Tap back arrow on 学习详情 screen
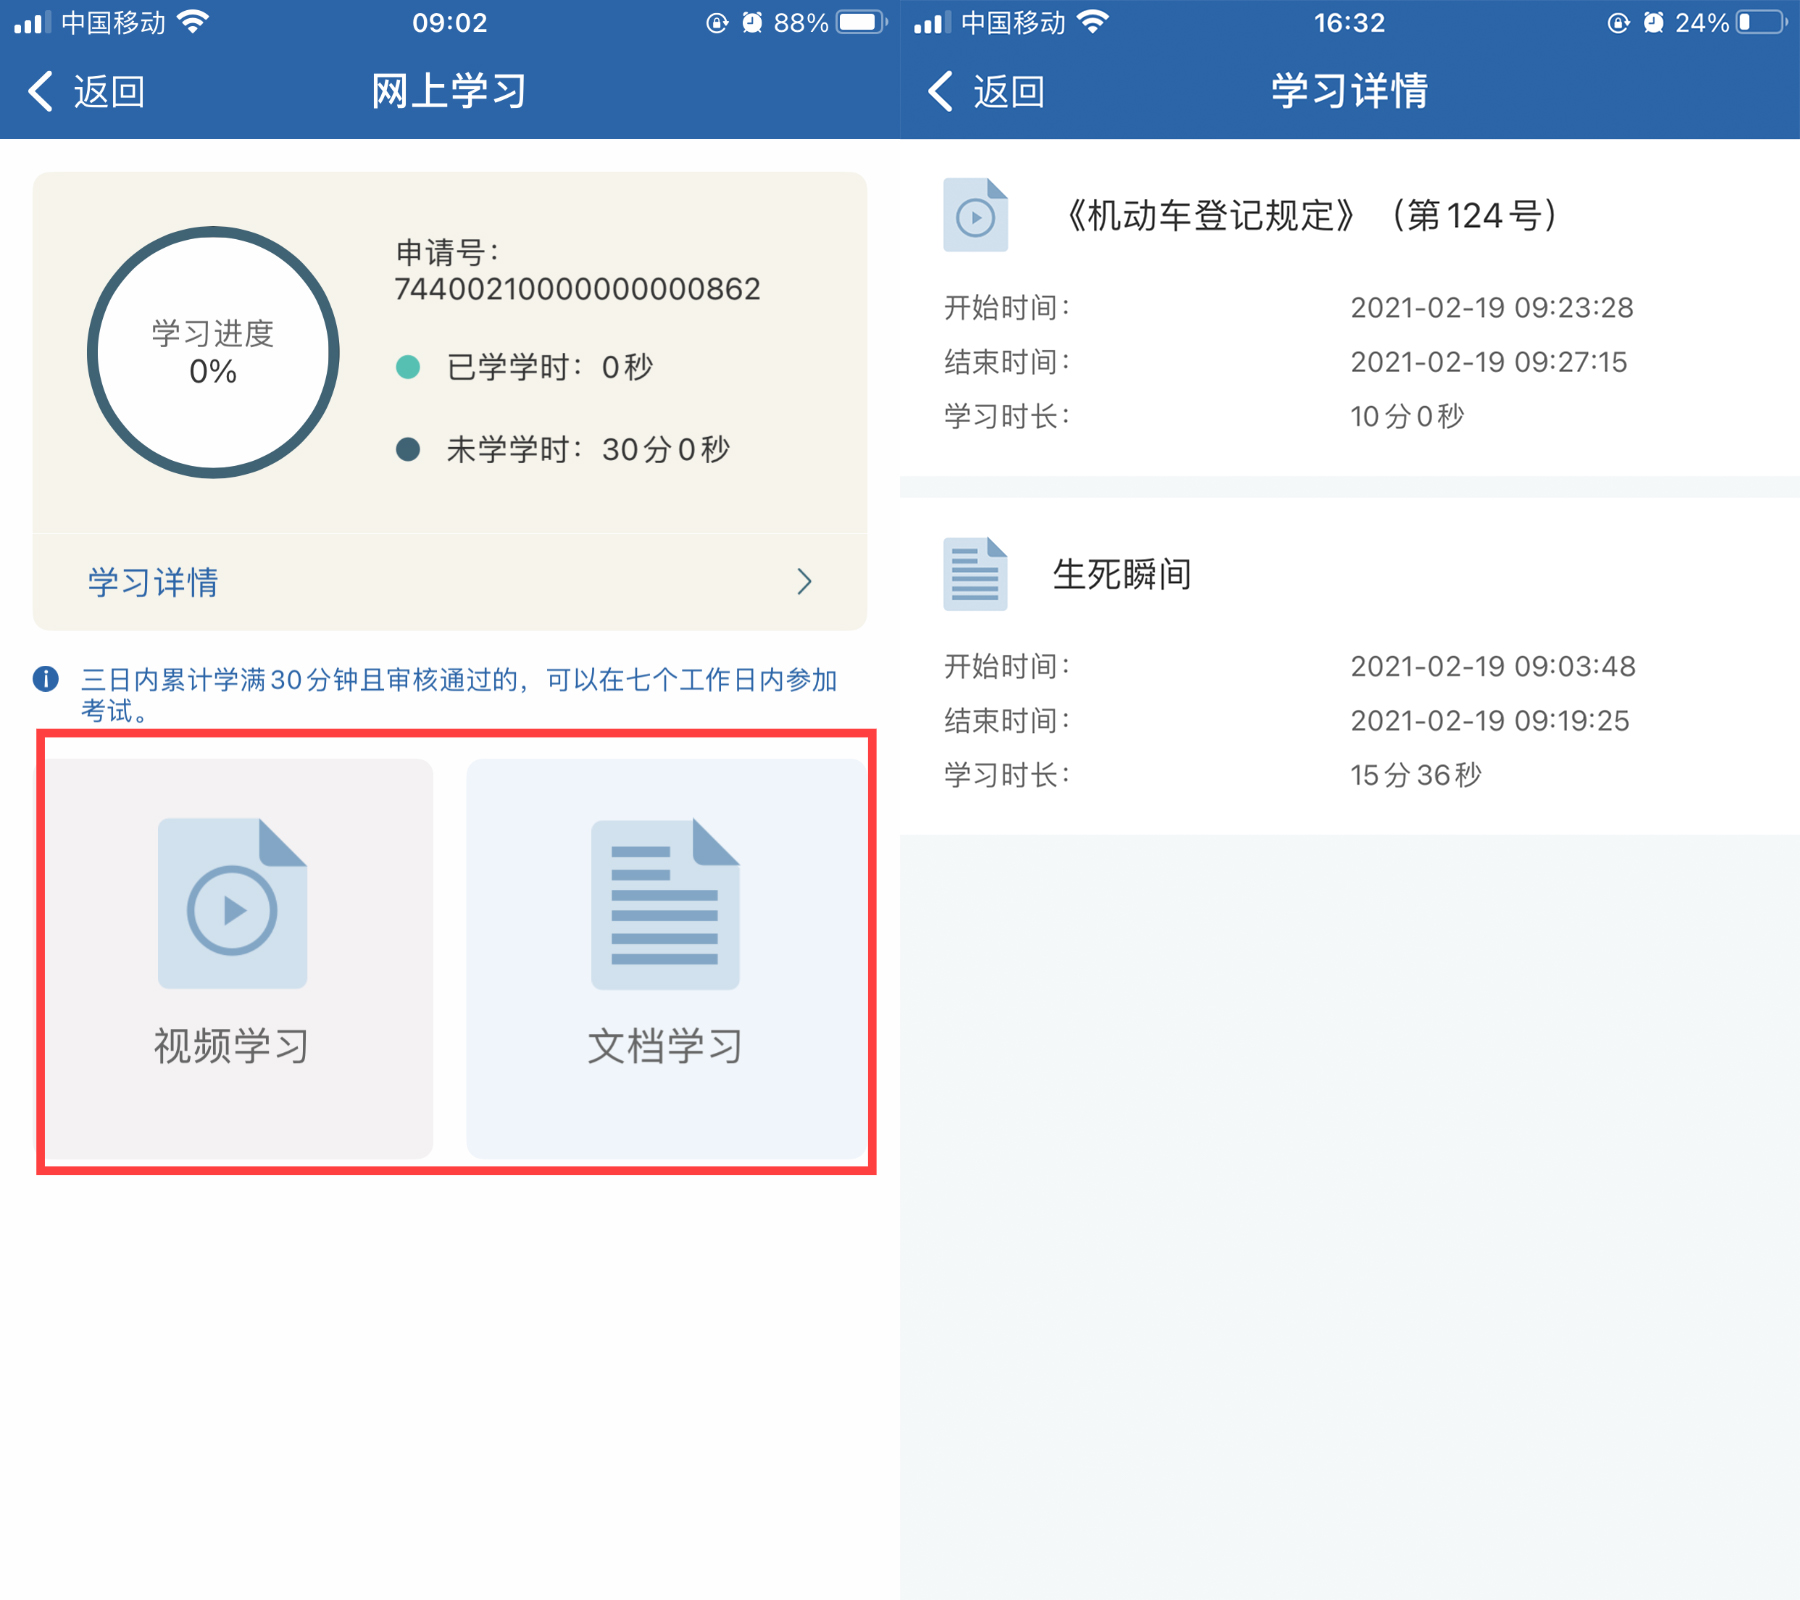 941,92
